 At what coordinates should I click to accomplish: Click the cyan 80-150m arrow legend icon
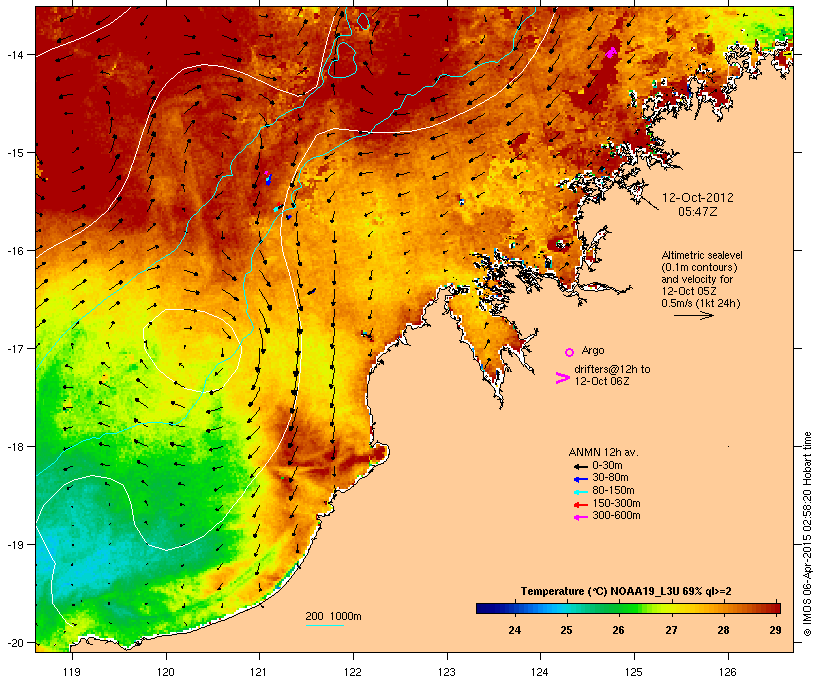click(580, 492)
